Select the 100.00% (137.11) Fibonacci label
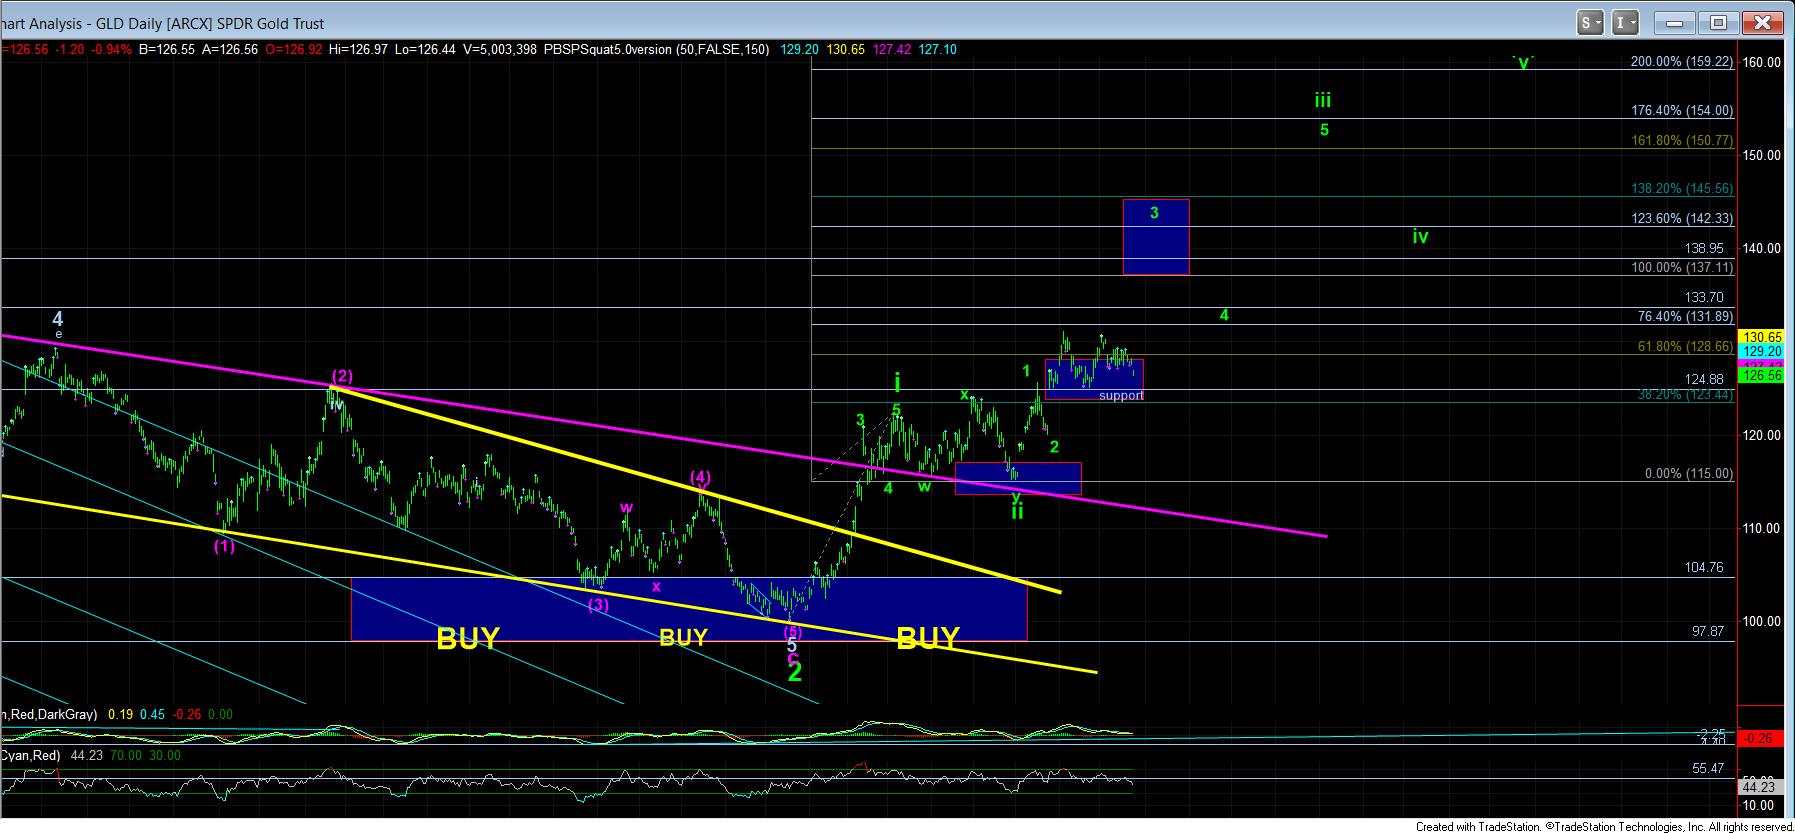 1682,267
